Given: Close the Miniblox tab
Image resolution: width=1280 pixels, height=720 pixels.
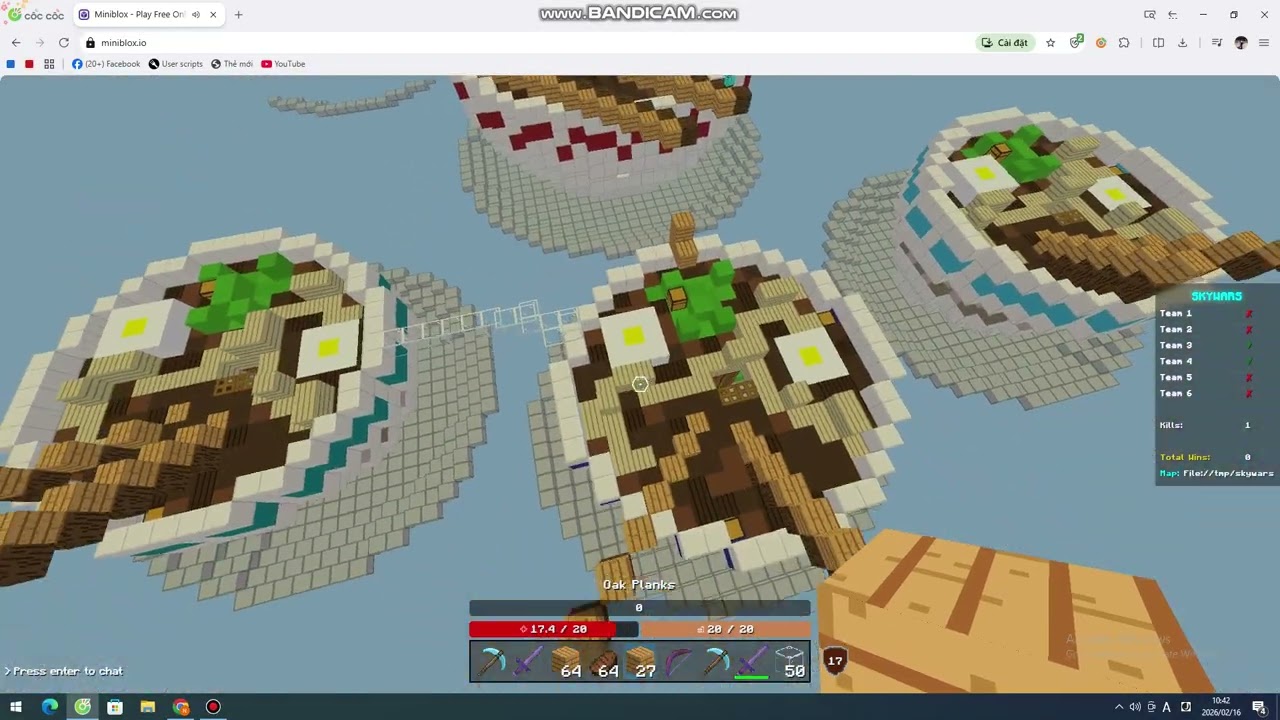Looking at the screenshot, I should coord(213,15).
